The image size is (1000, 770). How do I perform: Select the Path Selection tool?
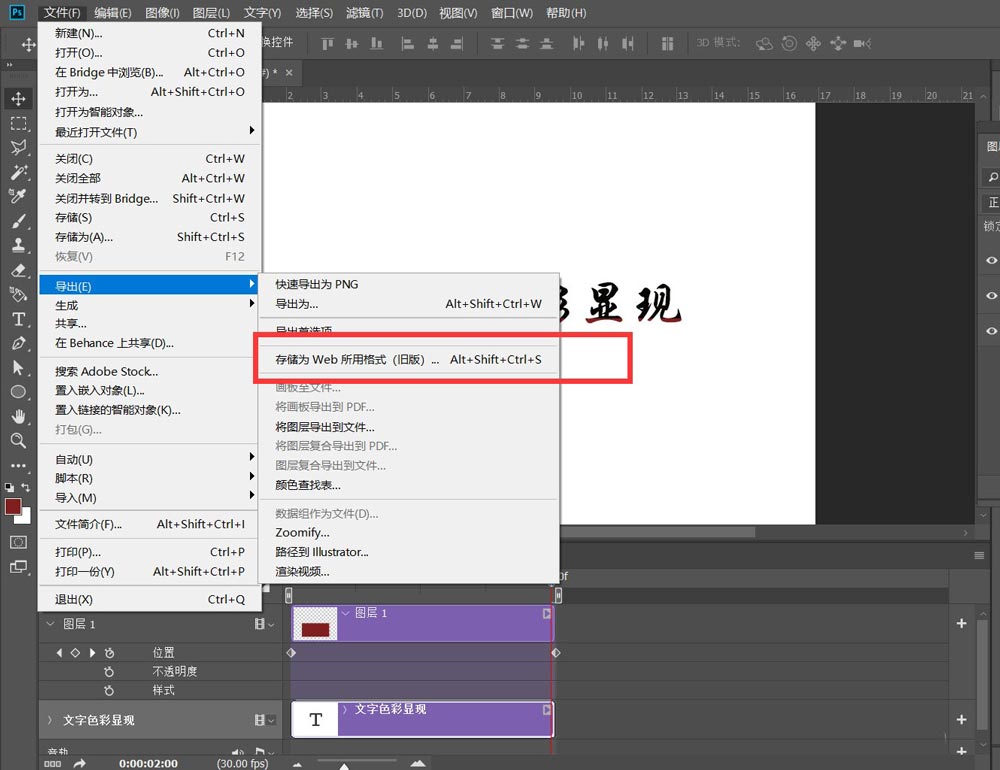(x=18, y=367)
